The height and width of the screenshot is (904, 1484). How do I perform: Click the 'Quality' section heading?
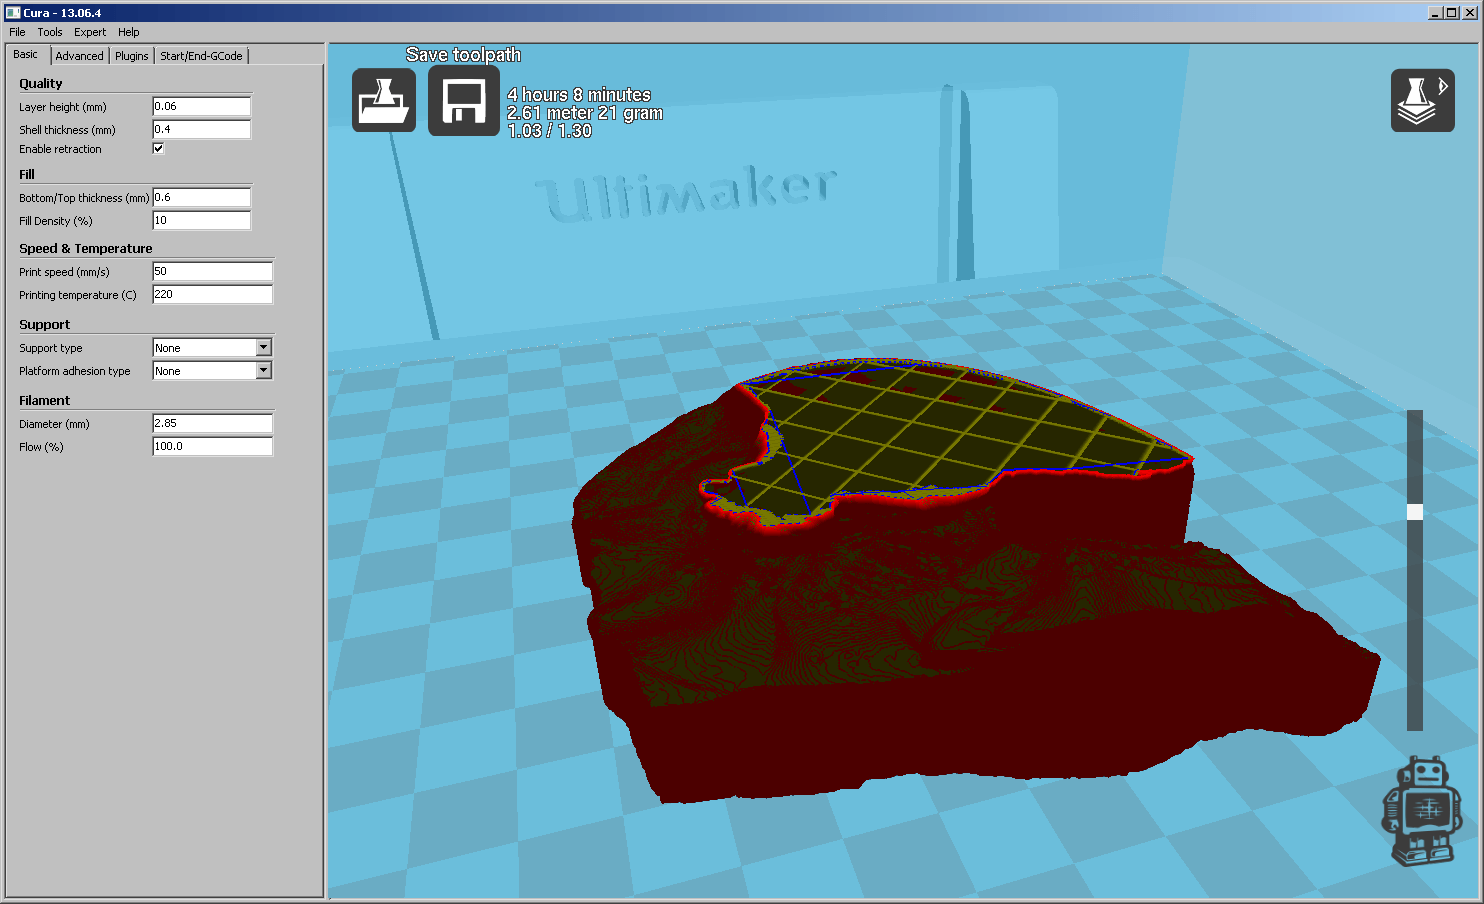41,84
